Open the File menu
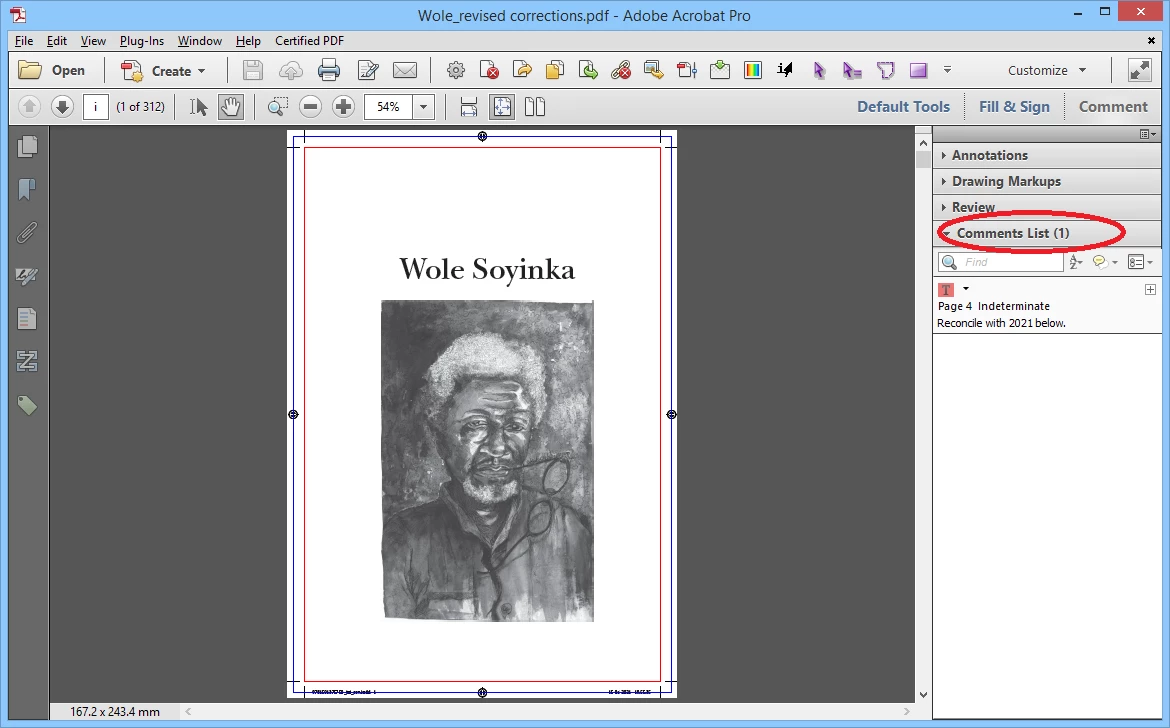 coord(24,40)
